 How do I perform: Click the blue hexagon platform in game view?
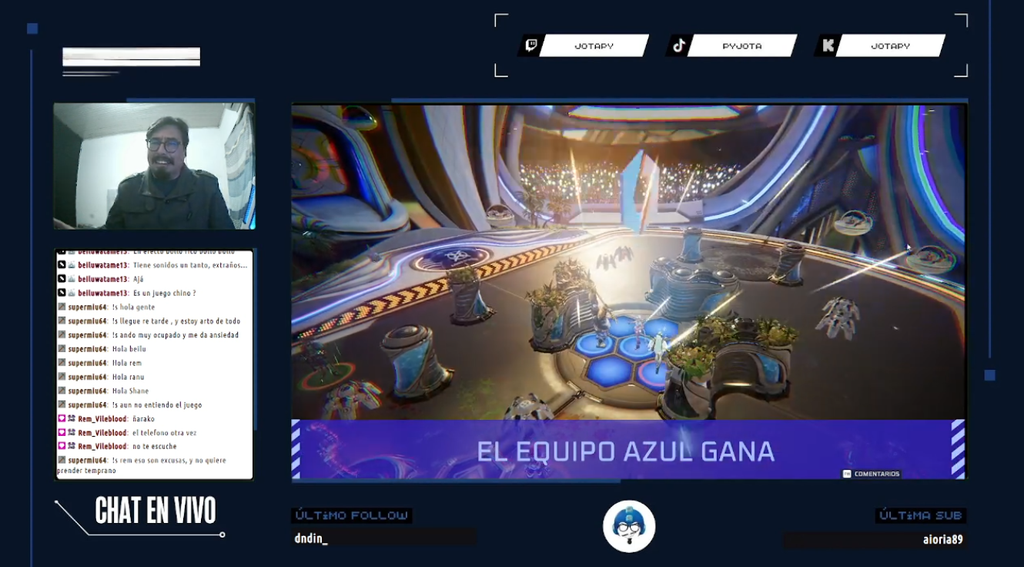(627, 353)
